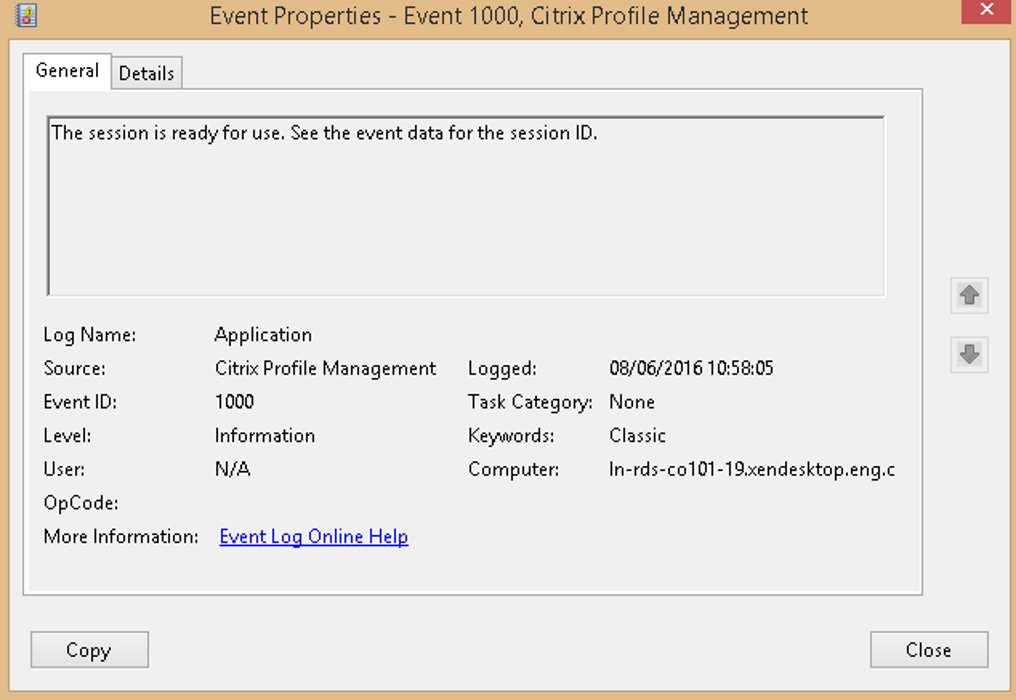This screenshot has width=1016, height=700.
Task: Click the Task Category value None
Action: [x=631, y=402]
